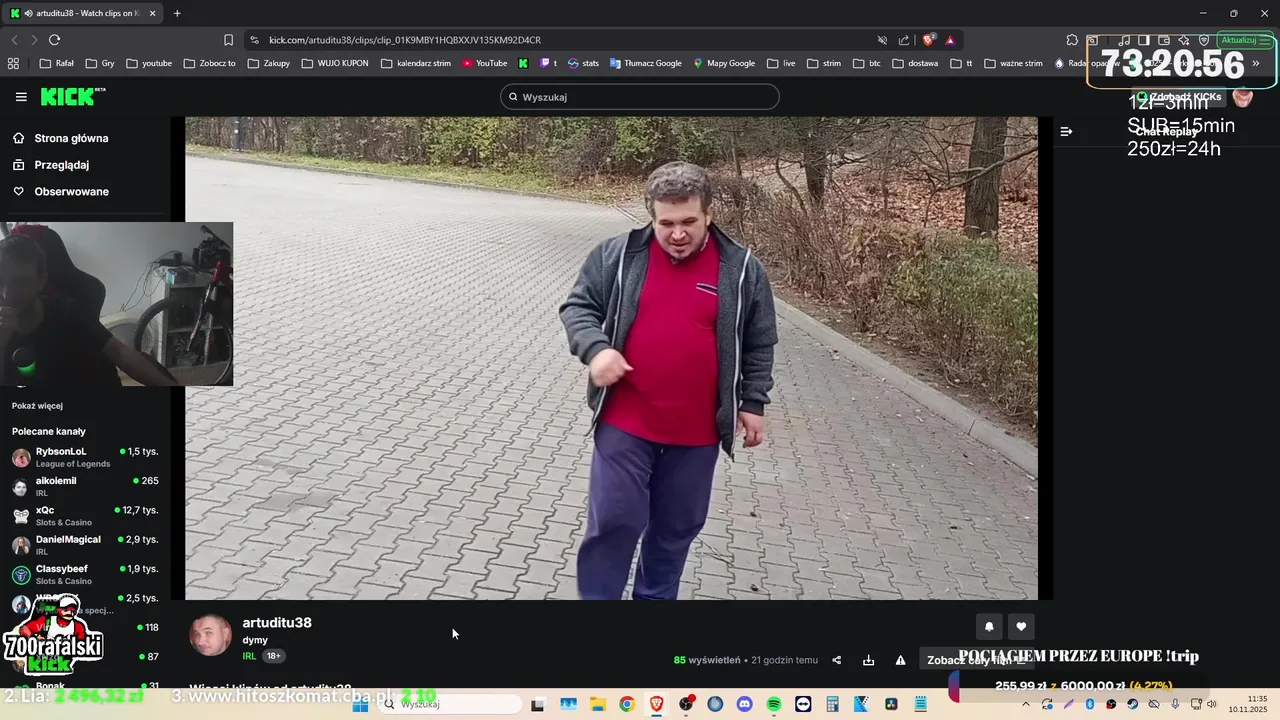1280x720 pixels.
Task: Open the WUJO KUPON bookmark folder
Action: click(334, 63)
